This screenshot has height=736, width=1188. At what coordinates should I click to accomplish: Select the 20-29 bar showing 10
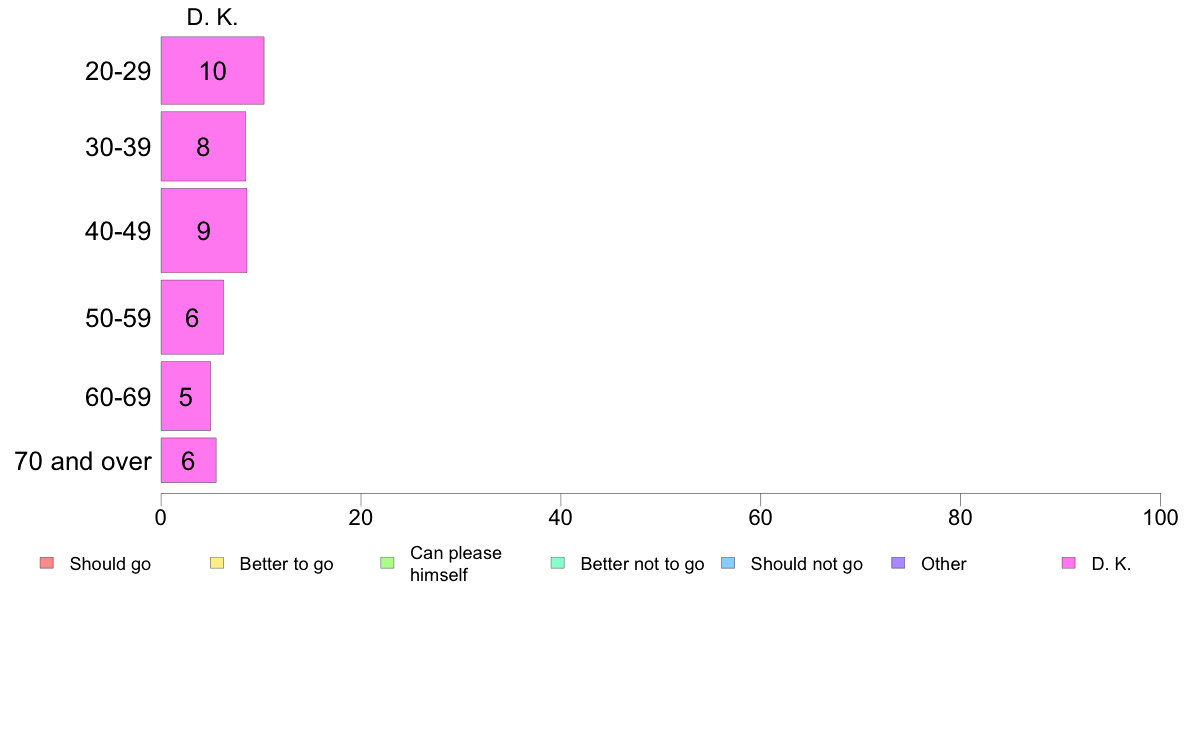pos(212,70)
